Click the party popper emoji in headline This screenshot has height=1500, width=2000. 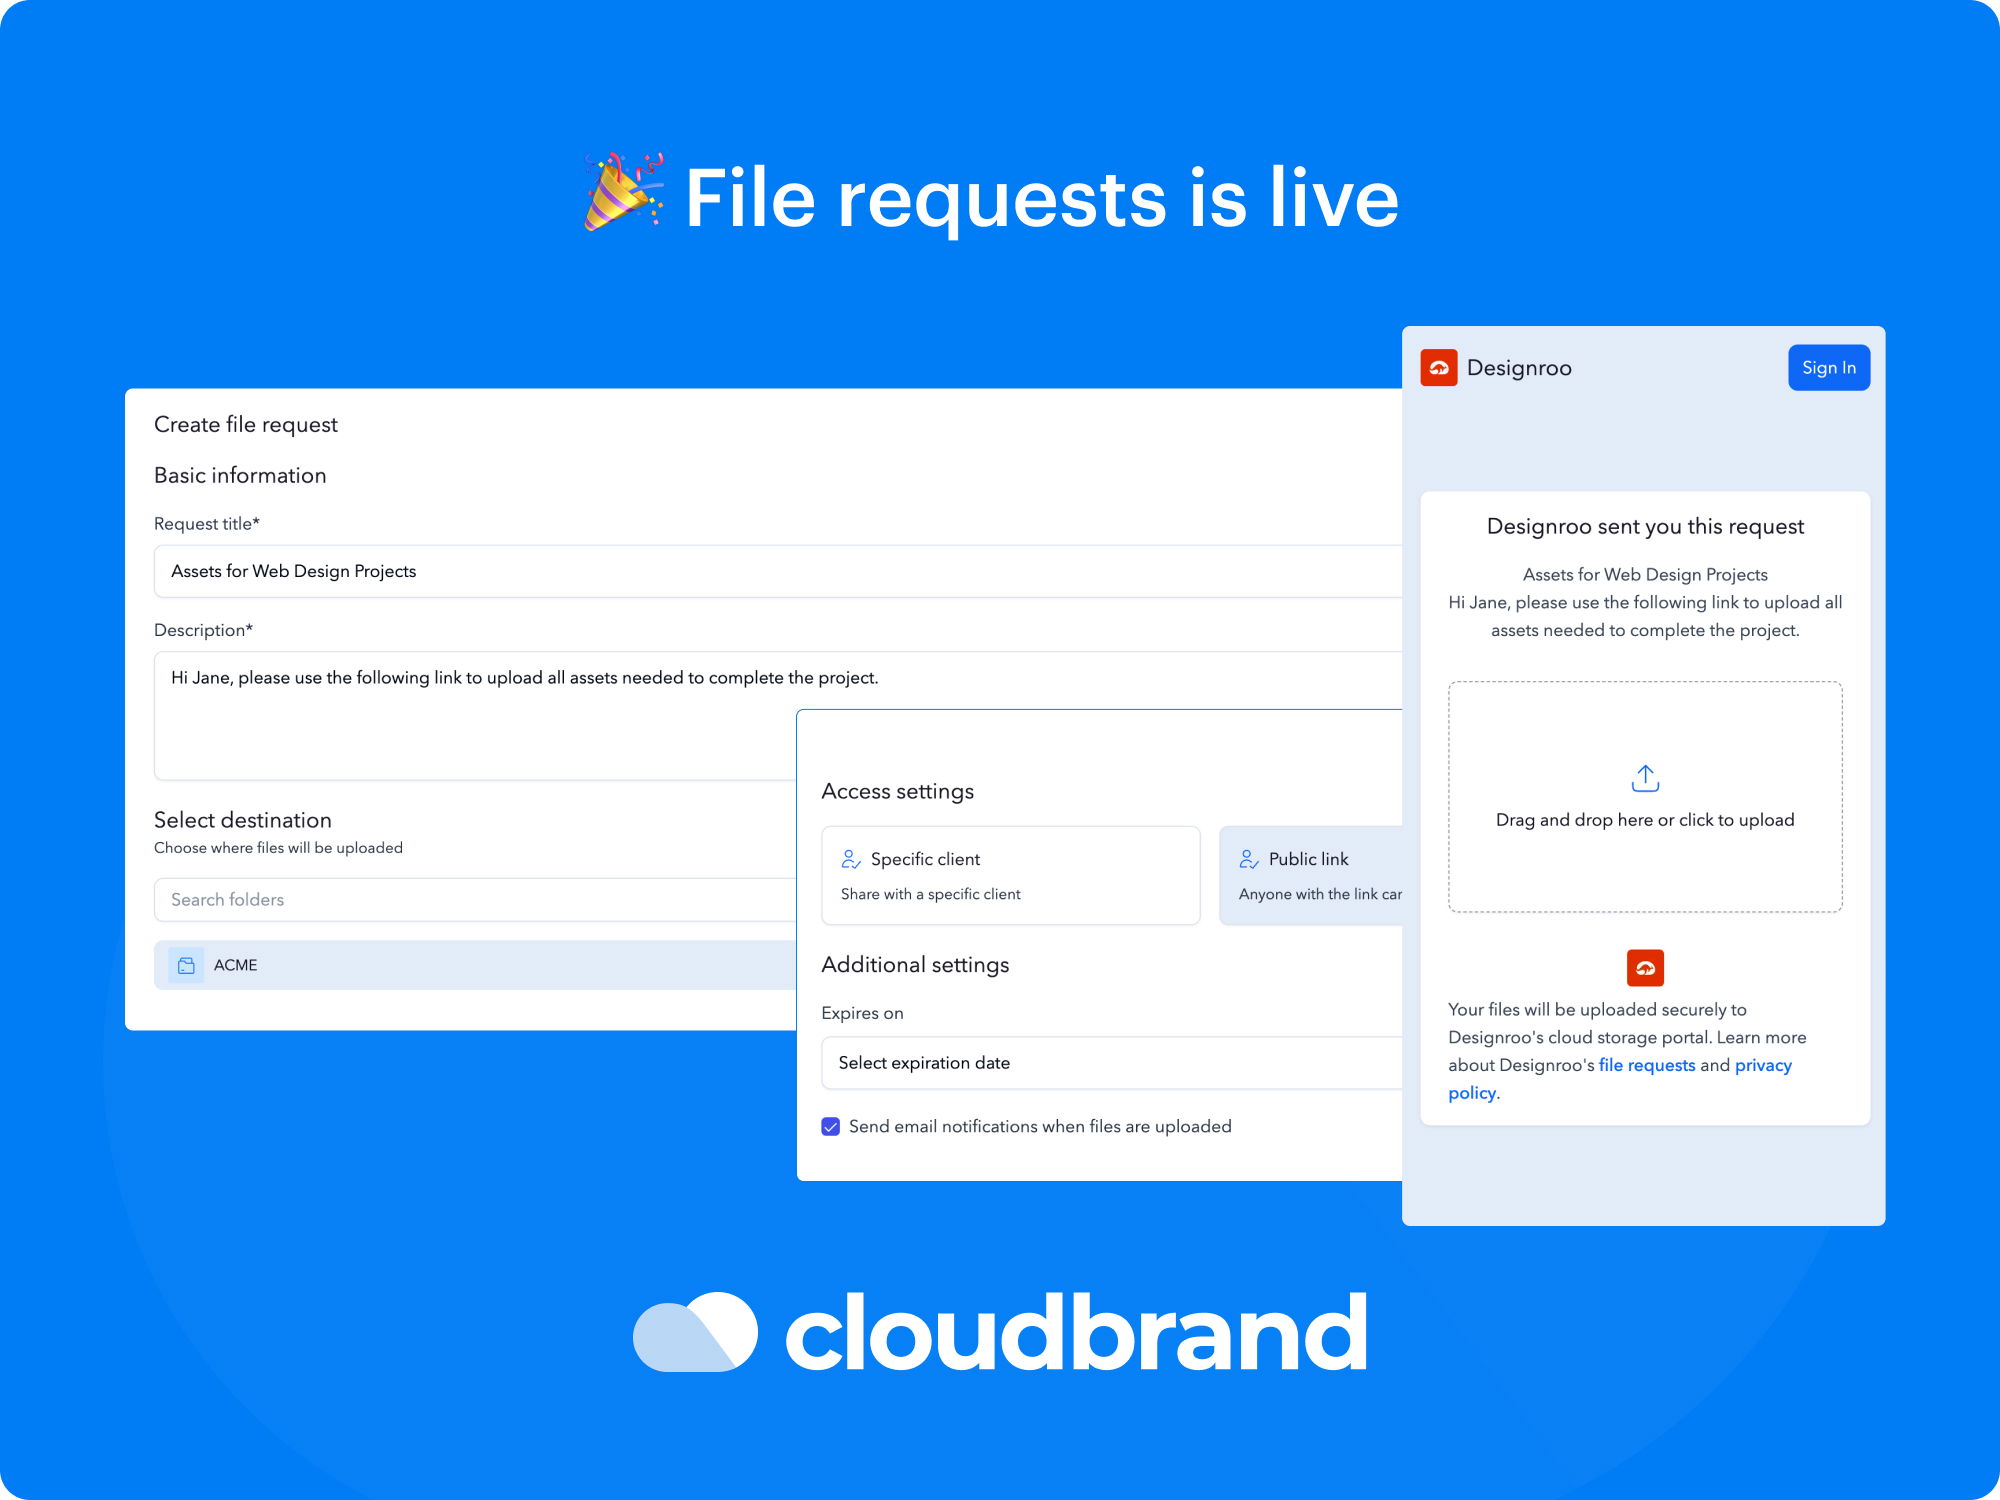click(624, 192)
